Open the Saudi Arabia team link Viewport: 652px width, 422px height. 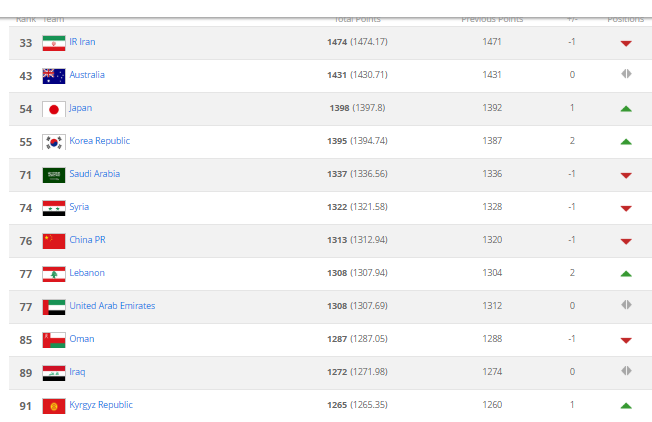pyautogui.click(x=94, y=174)
